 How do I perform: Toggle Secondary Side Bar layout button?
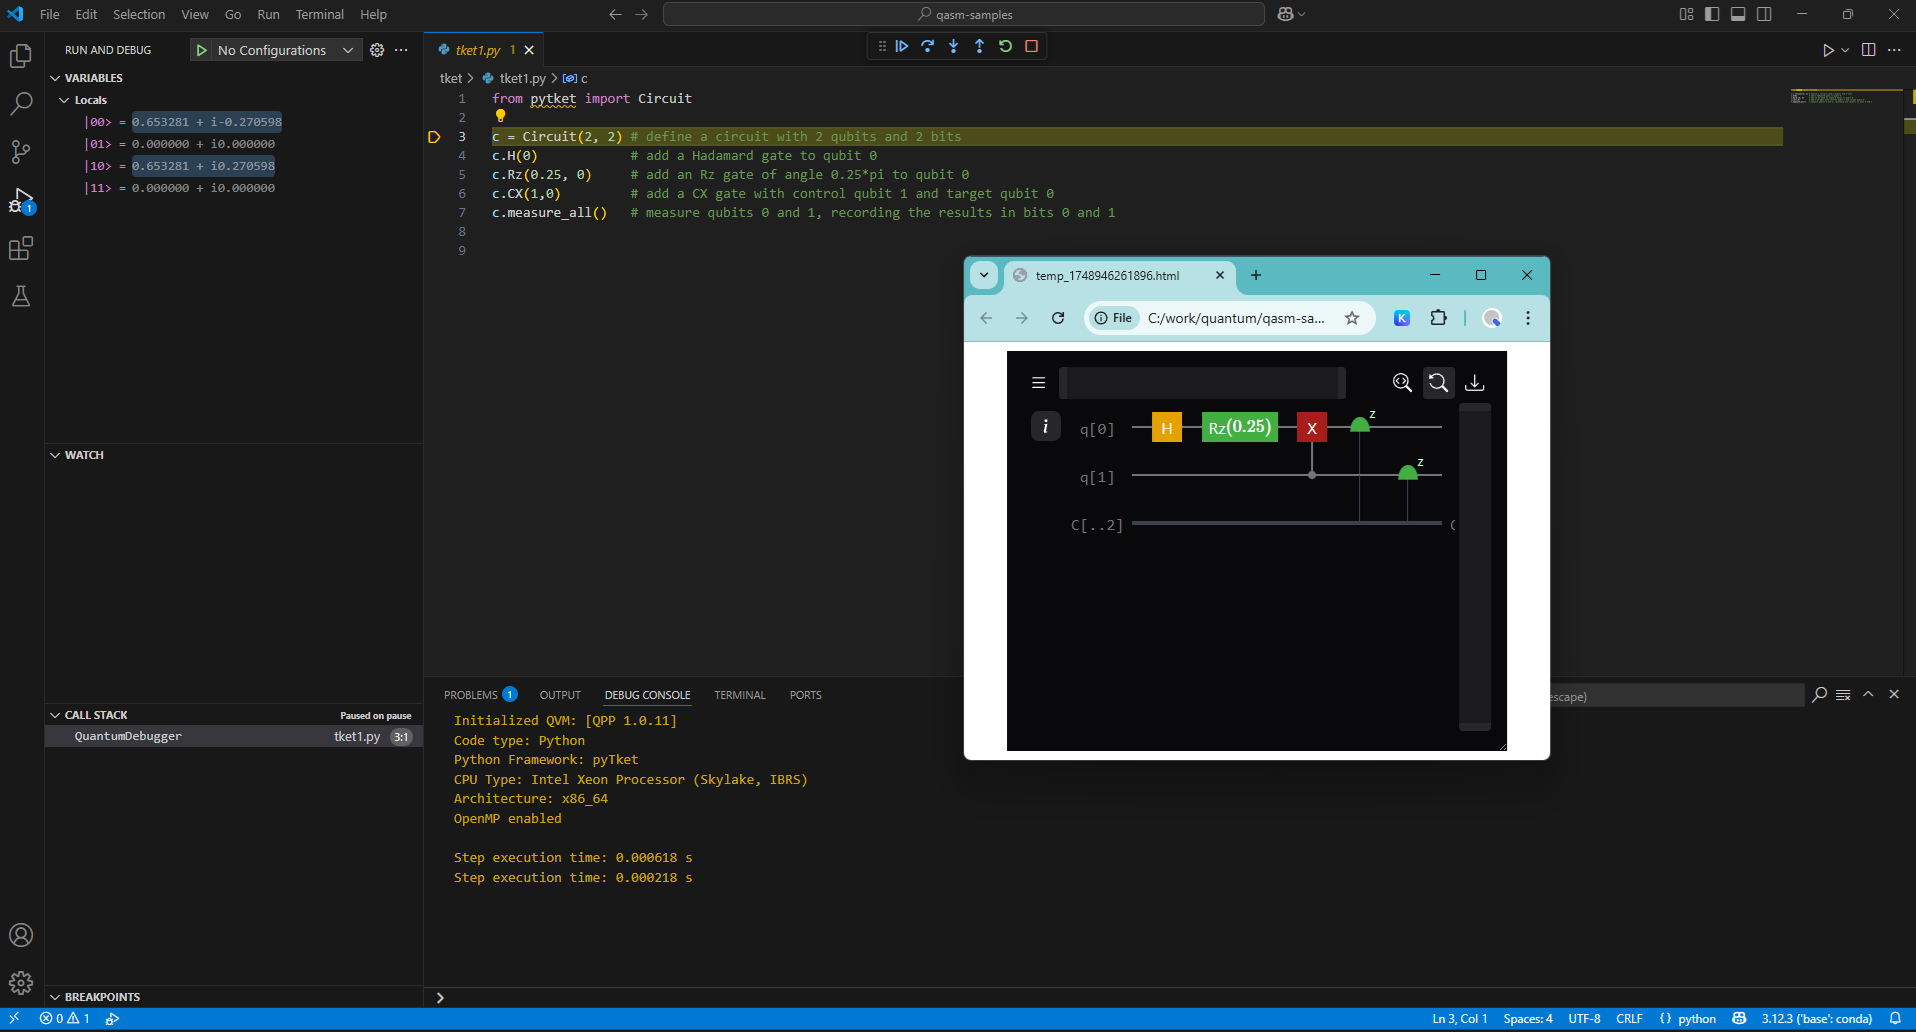1764,14
